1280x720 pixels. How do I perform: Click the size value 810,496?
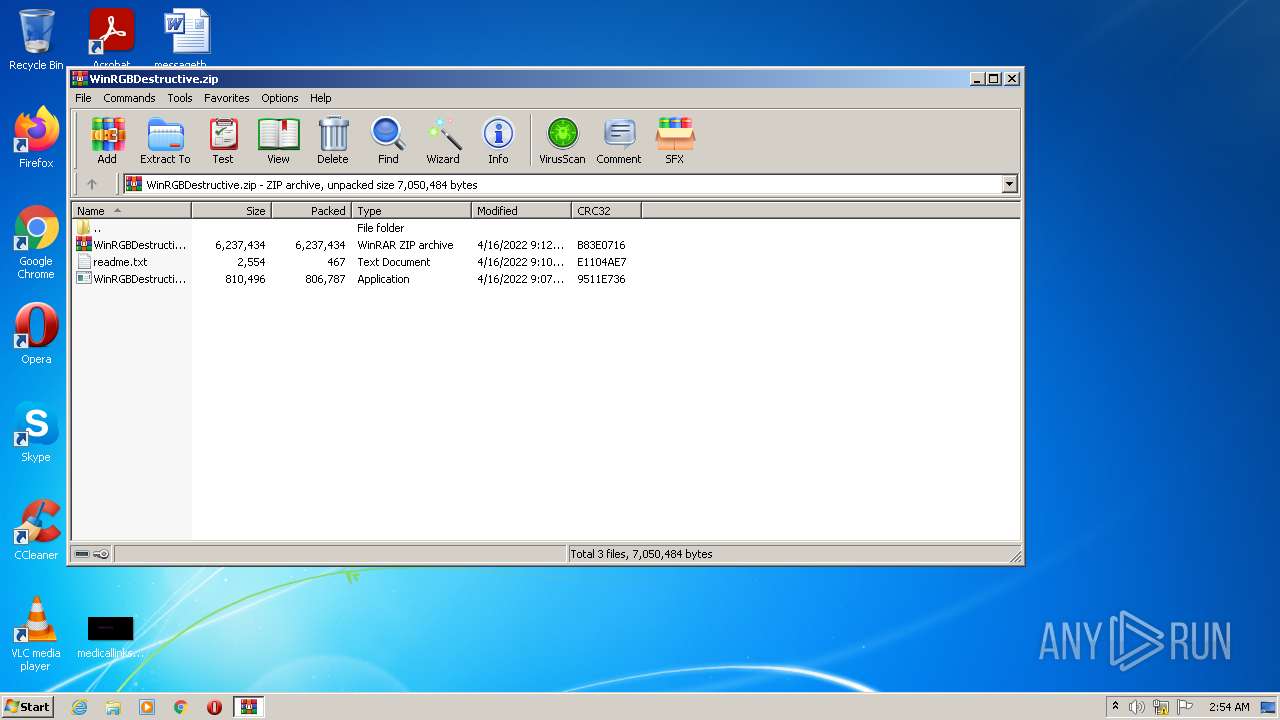[245, 279]
